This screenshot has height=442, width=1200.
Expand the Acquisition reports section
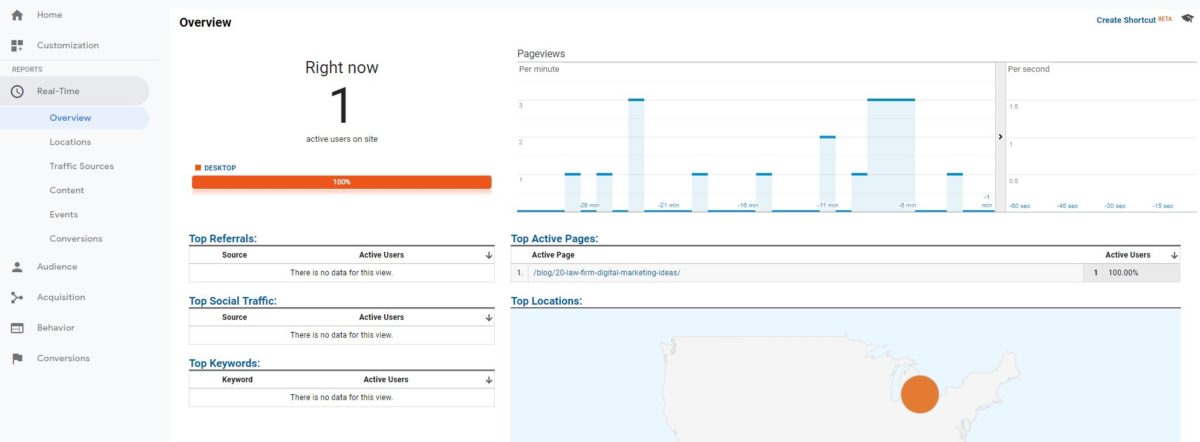click(x=61, y=297)
